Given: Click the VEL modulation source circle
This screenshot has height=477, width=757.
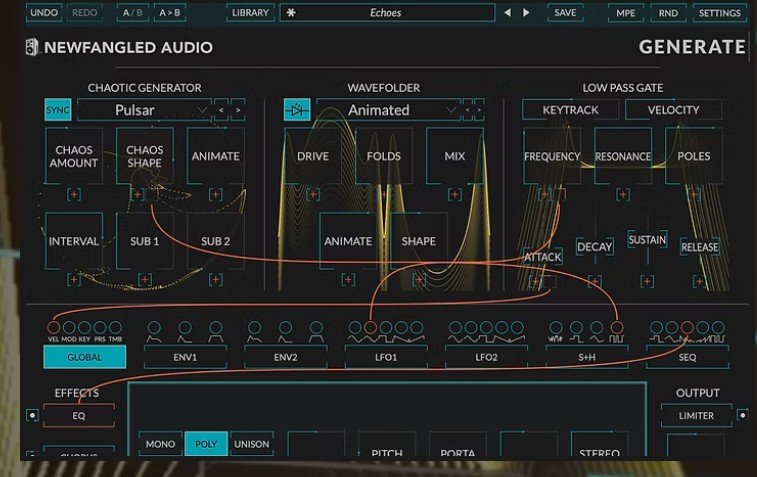Looking at the screenshot, I should point(54,327).
